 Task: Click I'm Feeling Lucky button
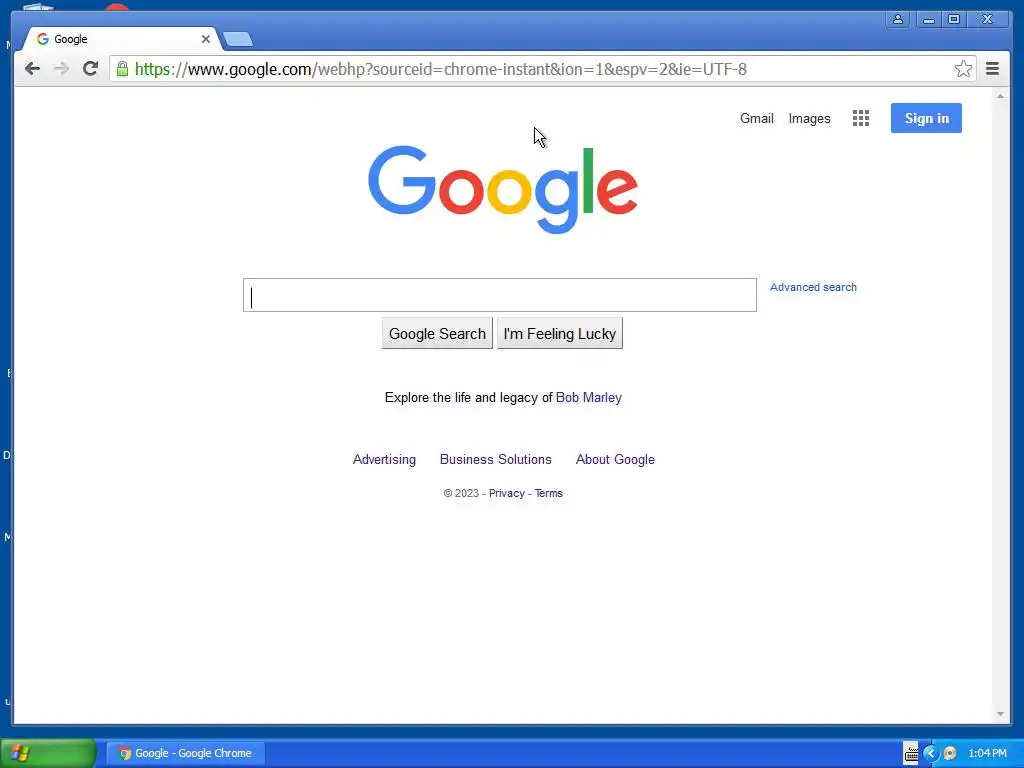tap(560, 334)
